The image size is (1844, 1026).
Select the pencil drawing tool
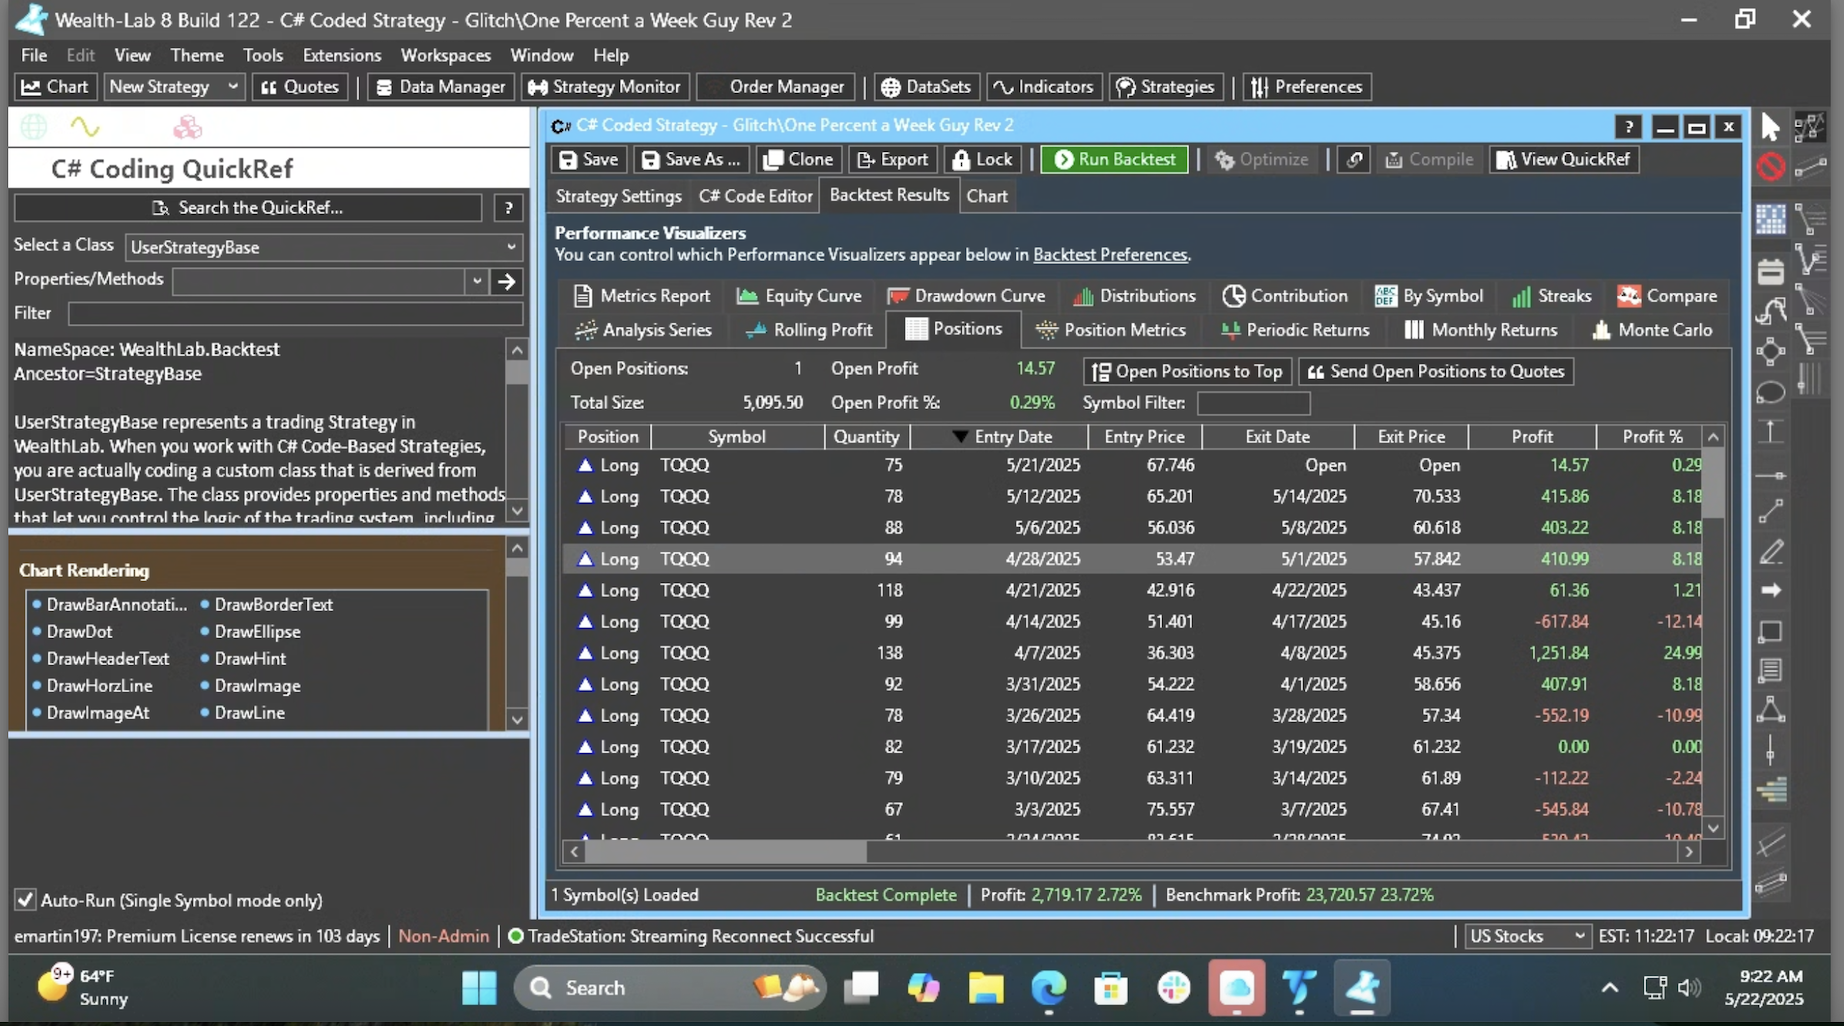coord(1770,552)
